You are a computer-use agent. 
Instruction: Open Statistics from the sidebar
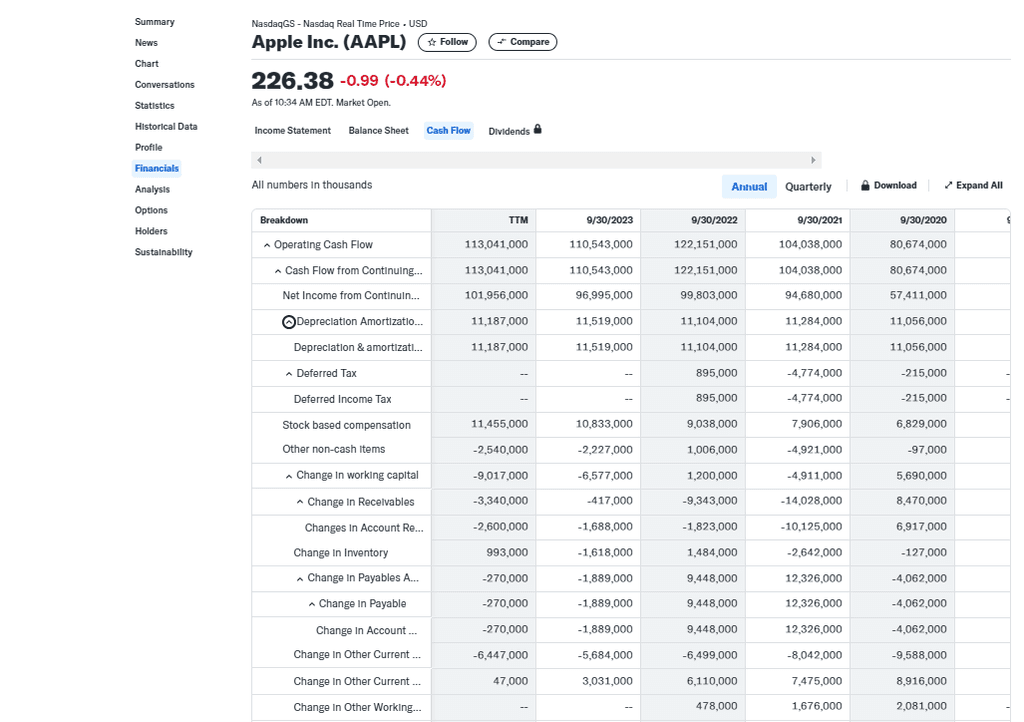tap(154, 105)
